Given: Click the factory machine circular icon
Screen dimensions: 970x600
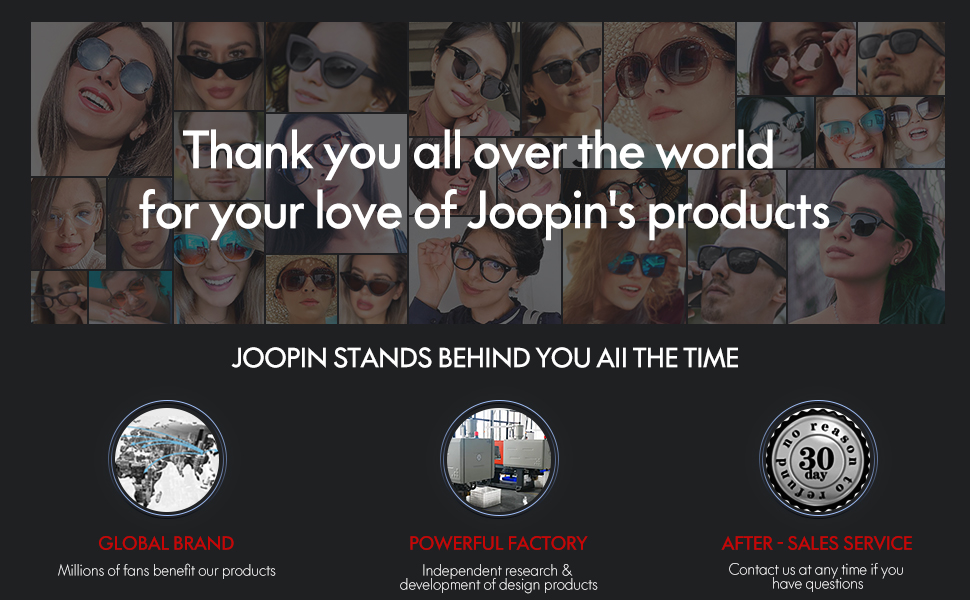Looking at the screenshot, I should (499, 458).
